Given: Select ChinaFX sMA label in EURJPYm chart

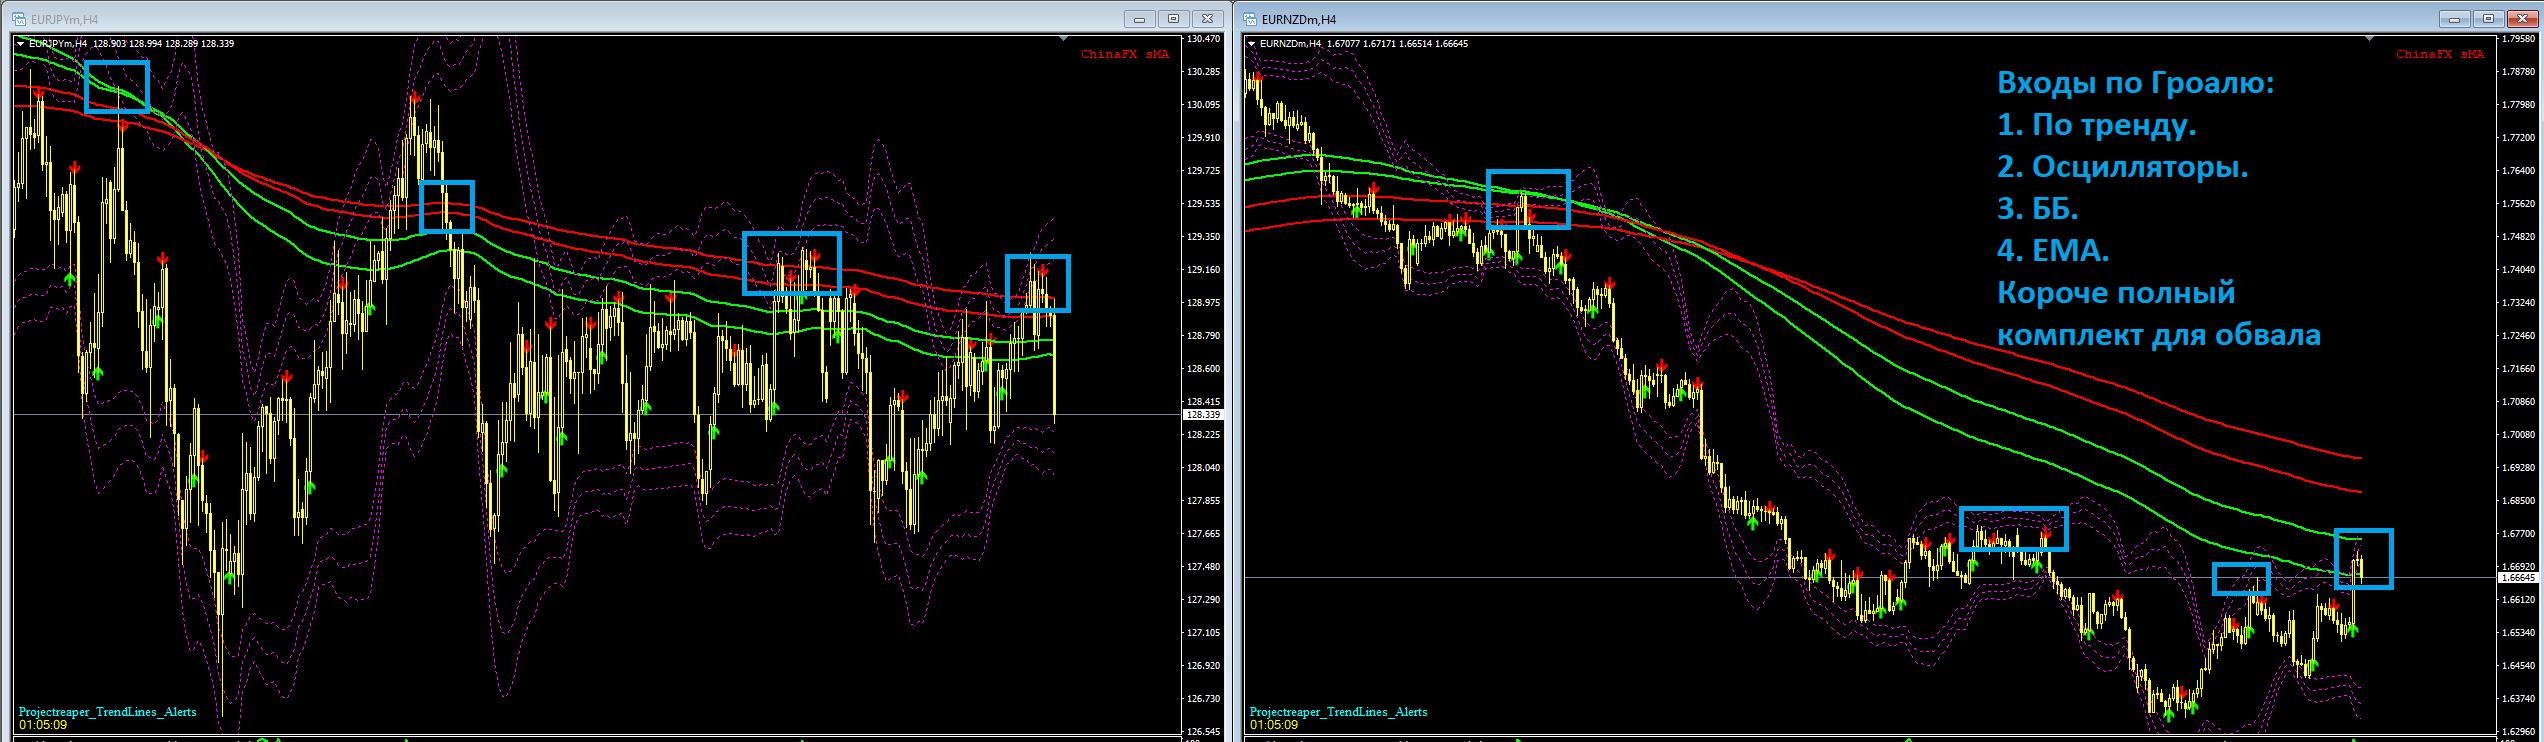Looking at the screenshot, I should click(1125, 54).
